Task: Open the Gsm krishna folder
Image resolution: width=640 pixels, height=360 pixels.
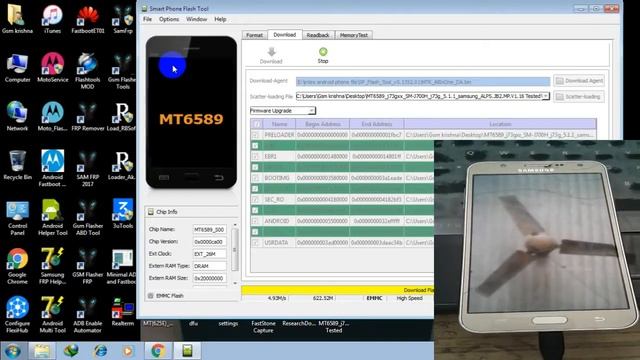Action: click(17, 19)
